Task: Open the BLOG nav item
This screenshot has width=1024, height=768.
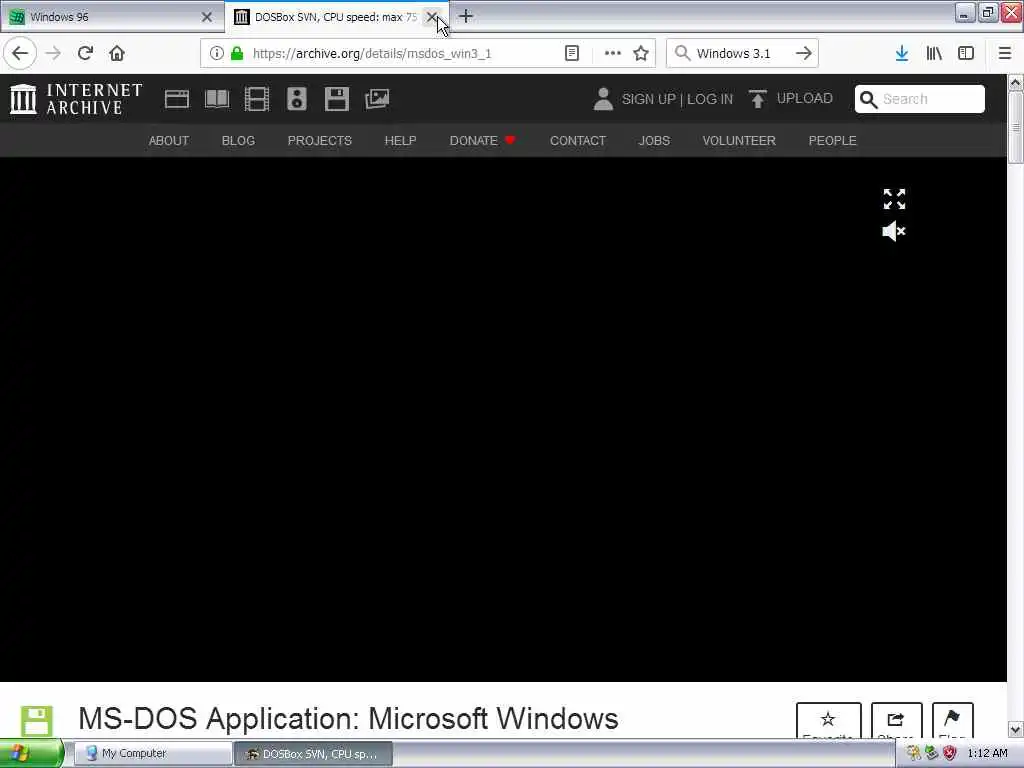Action: click(238, 140)
